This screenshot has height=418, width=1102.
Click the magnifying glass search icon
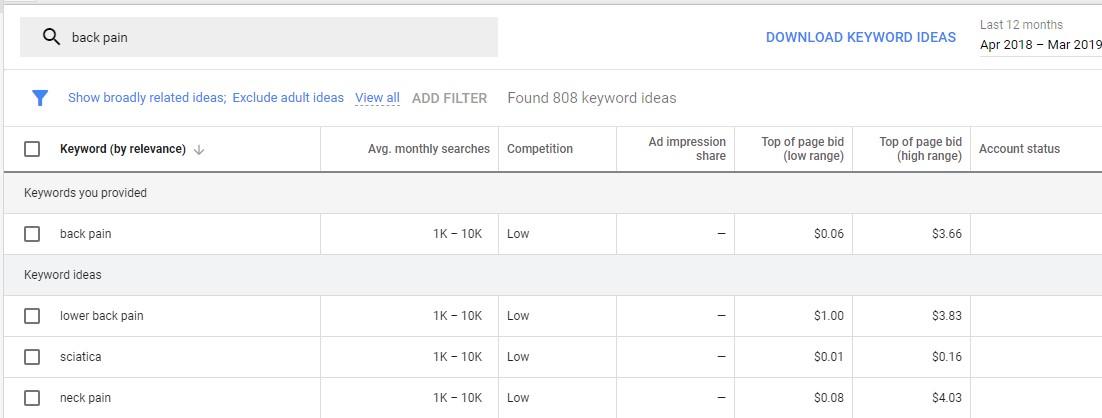51,37
